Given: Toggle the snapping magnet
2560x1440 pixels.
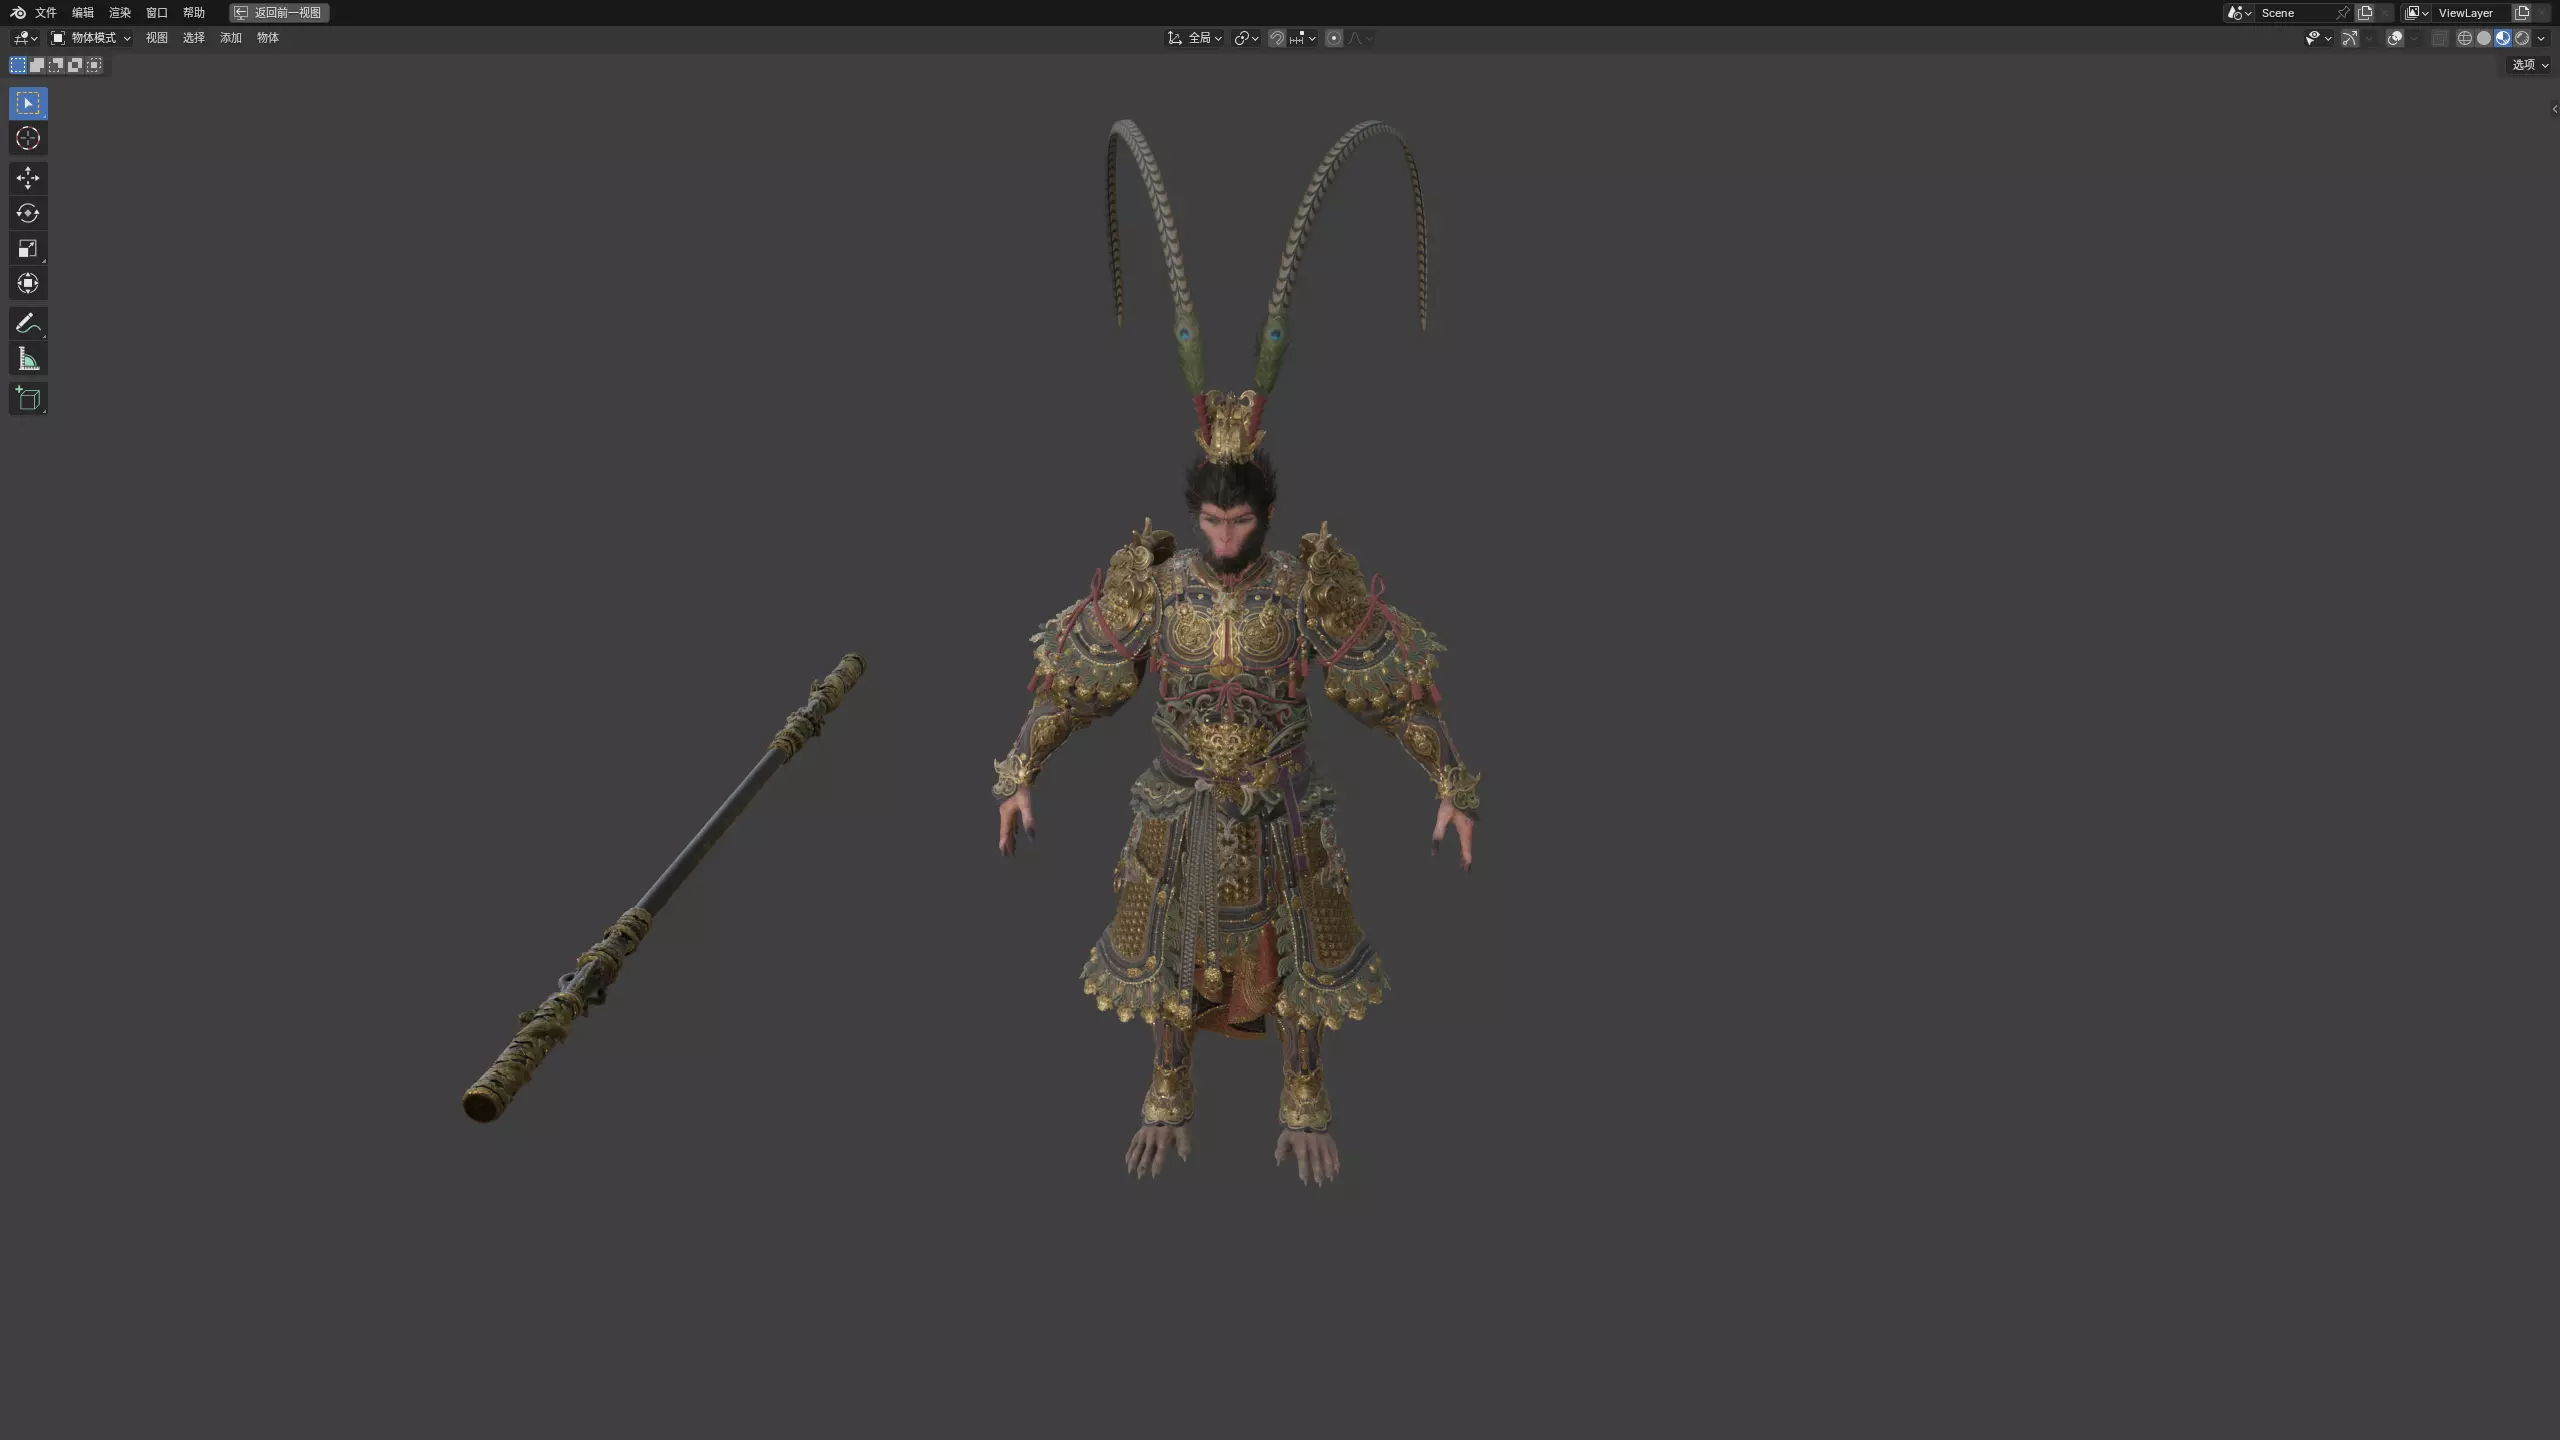Looking at the screenshot, I should (x=1277, y=38).
